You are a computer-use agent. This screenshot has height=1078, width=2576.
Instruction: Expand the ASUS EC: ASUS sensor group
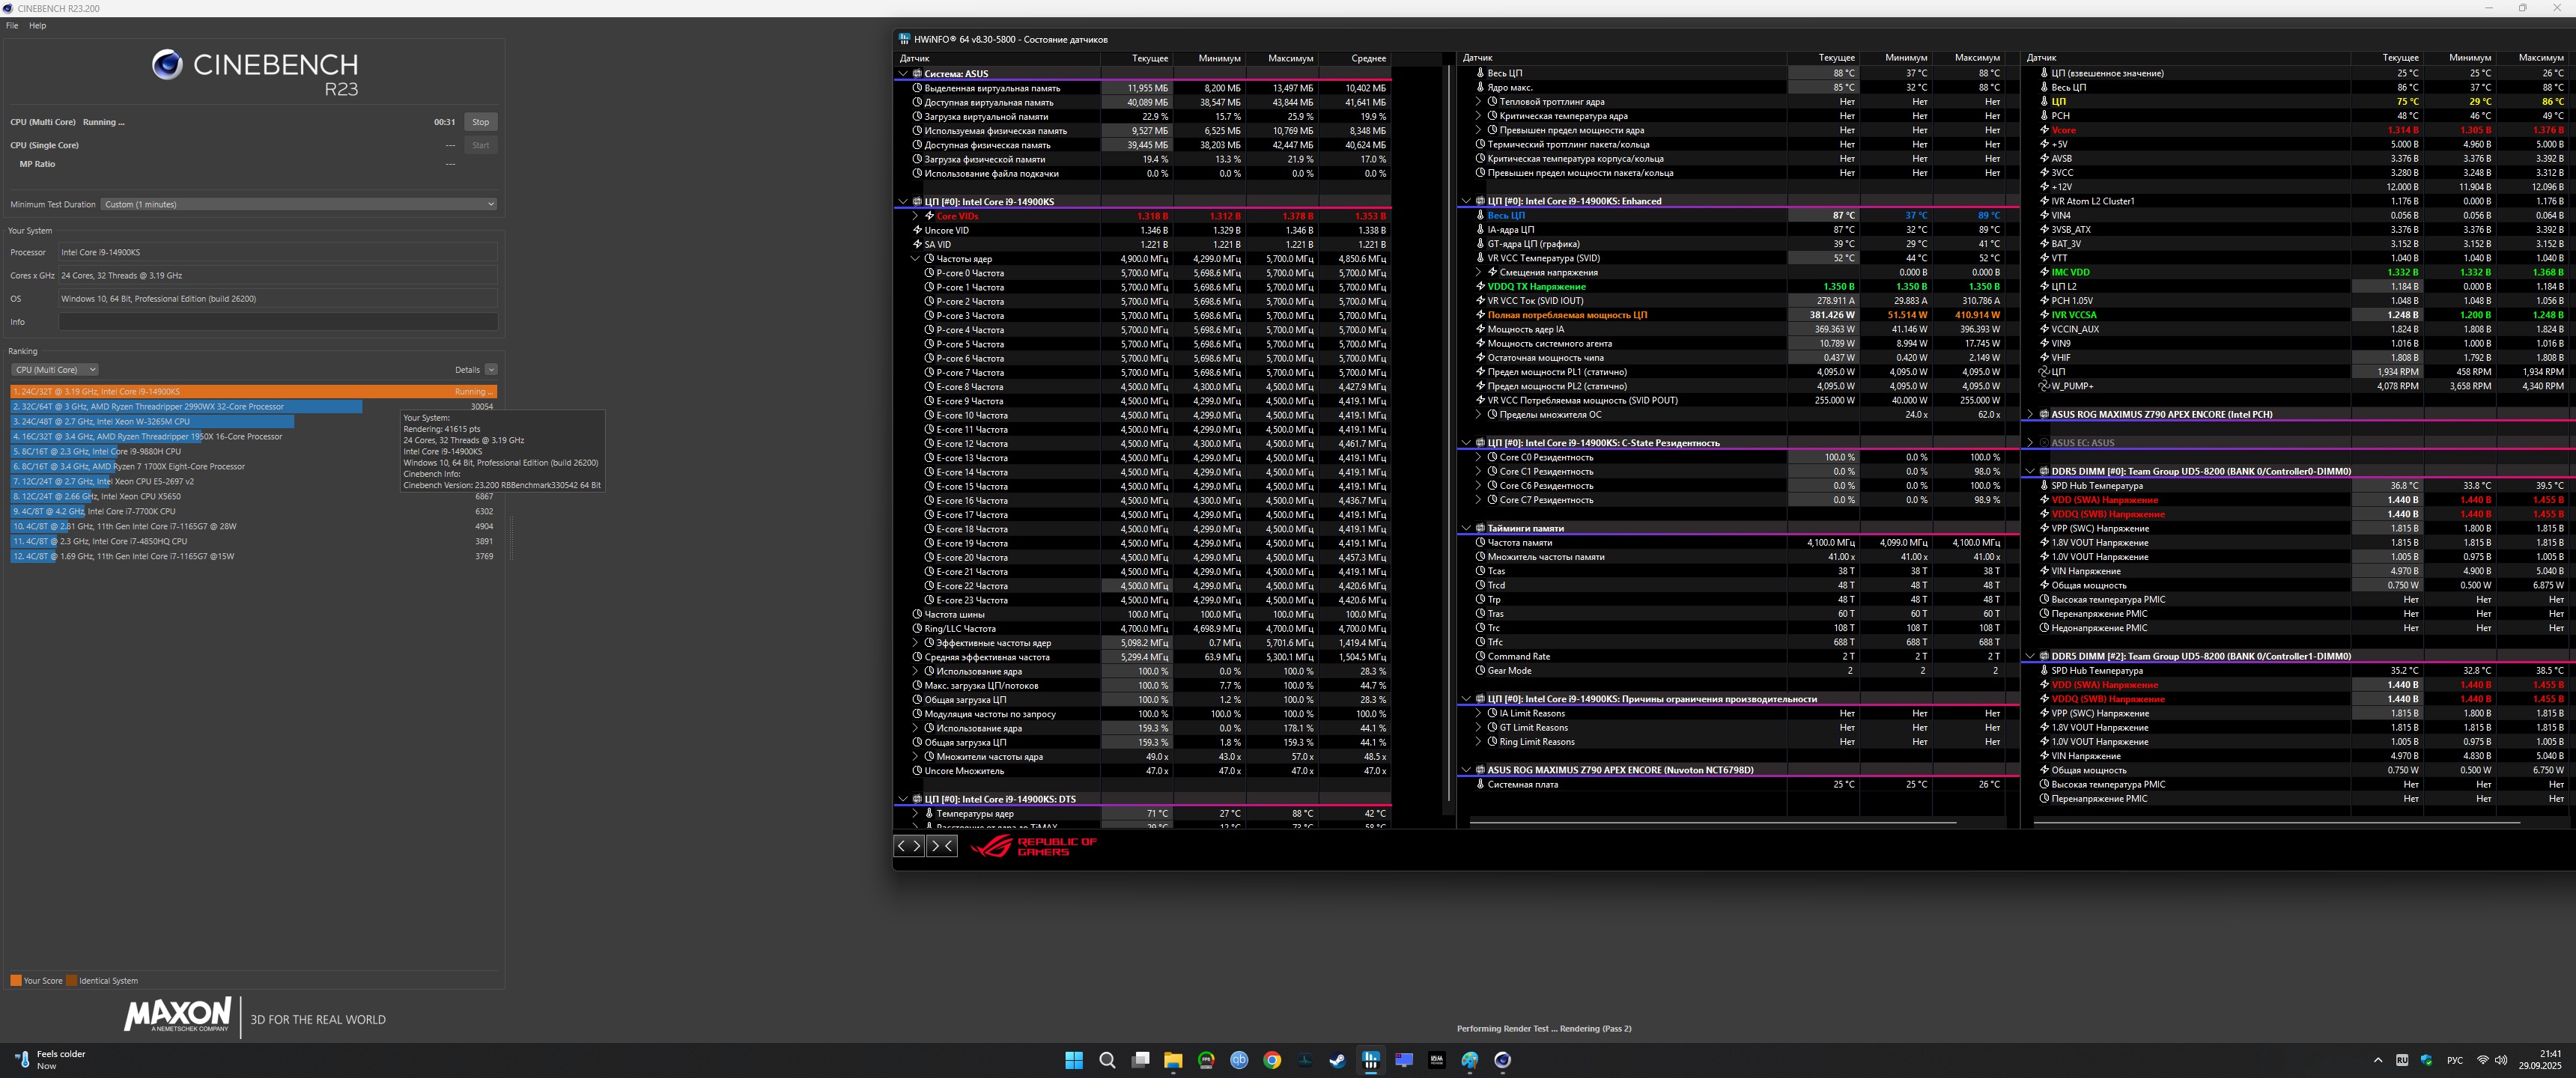pyautogui.click(x=2030, y=443)
